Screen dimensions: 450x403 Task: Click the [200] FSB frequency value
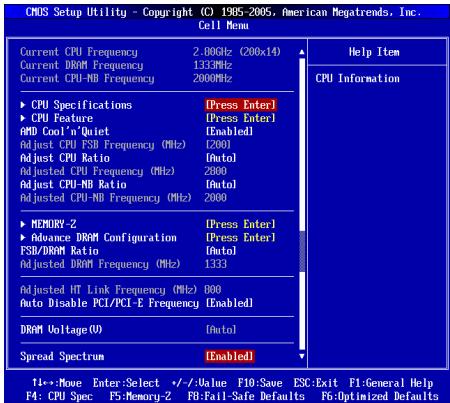pyautogui.click(x=218, y=145)
